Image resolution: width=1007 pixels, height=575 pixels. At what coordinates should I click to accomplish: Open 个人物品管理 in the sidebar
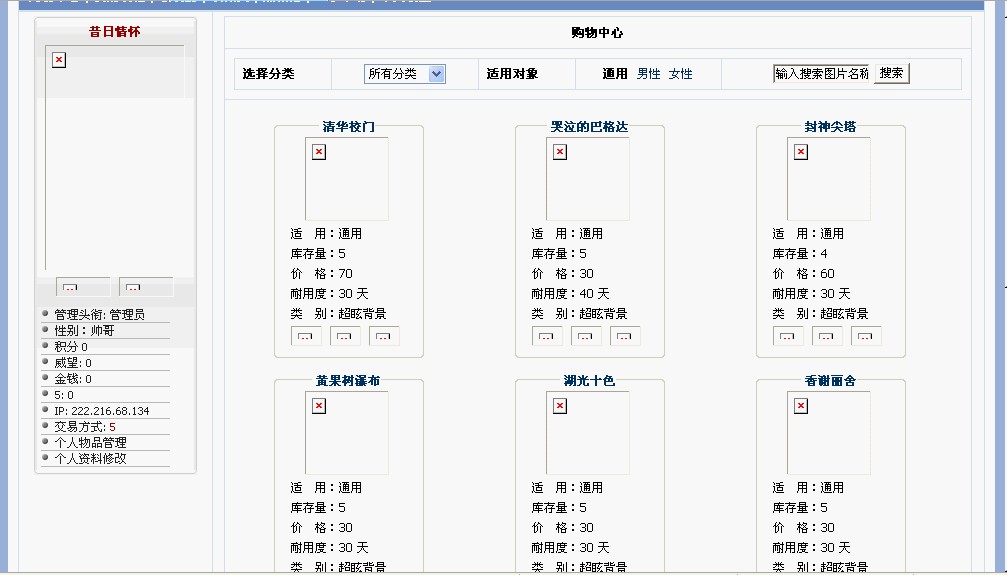[x=91, y=443]
